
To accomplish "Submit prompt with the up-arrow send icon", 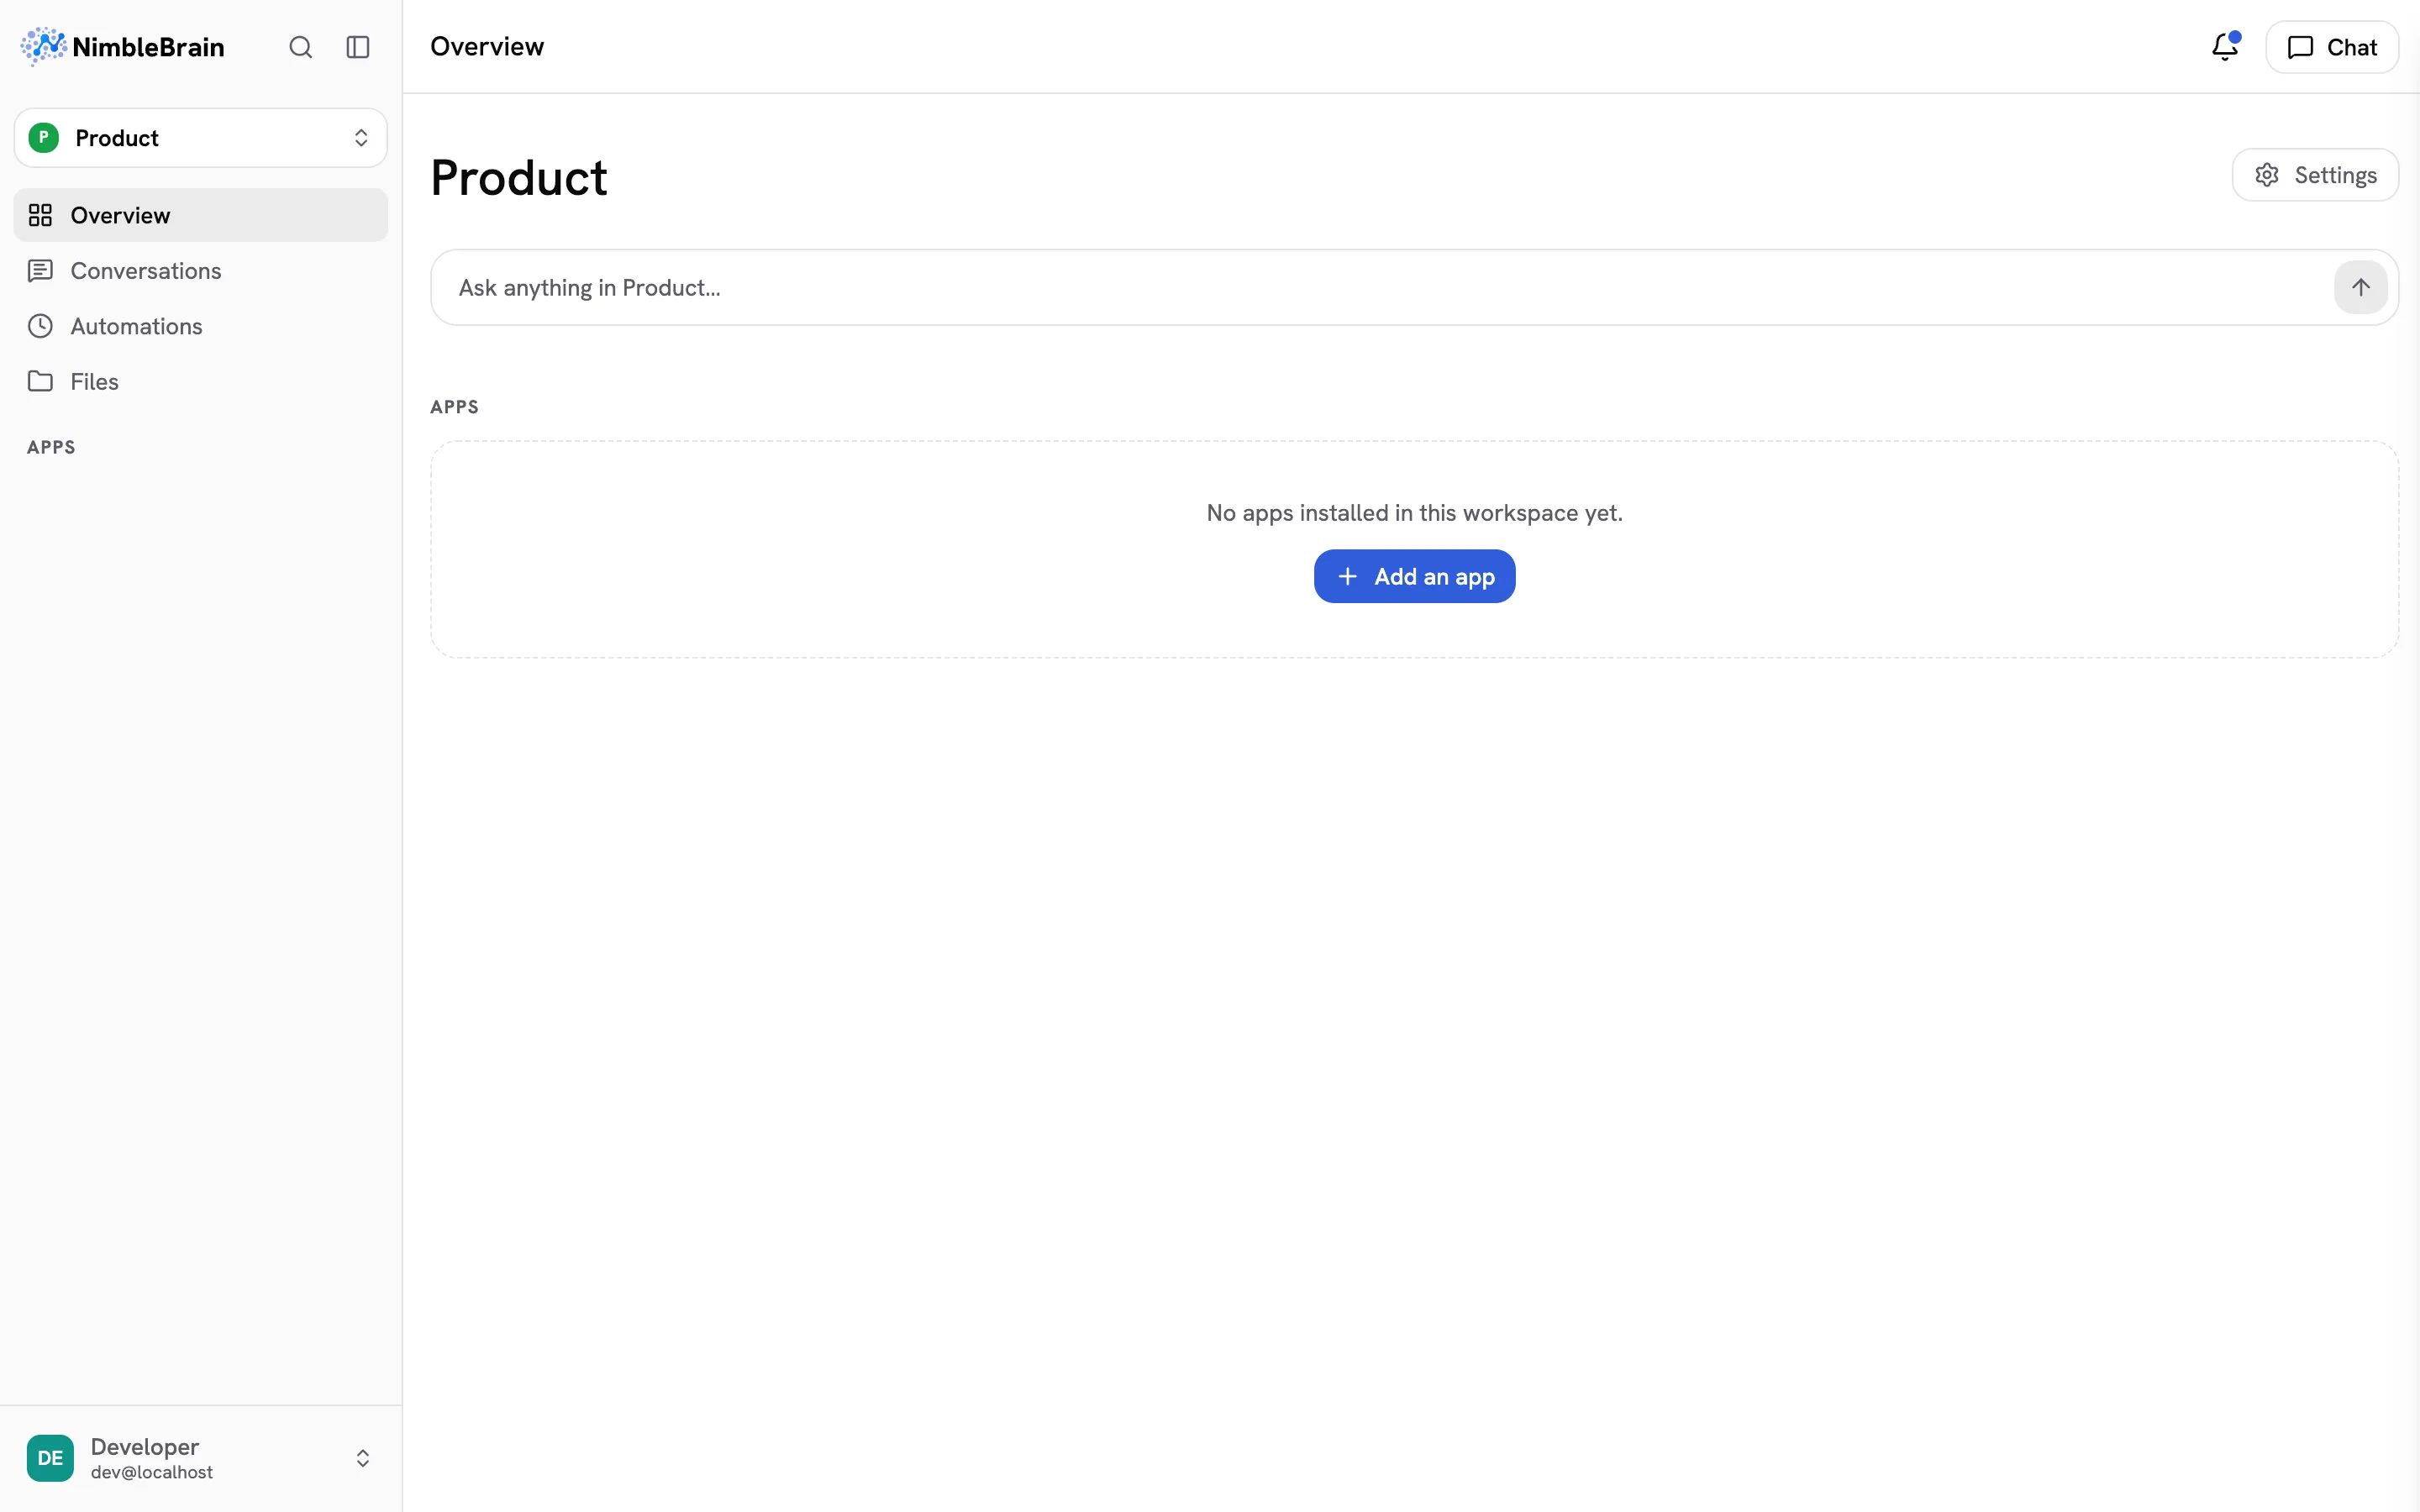I will pos(2360,287).
